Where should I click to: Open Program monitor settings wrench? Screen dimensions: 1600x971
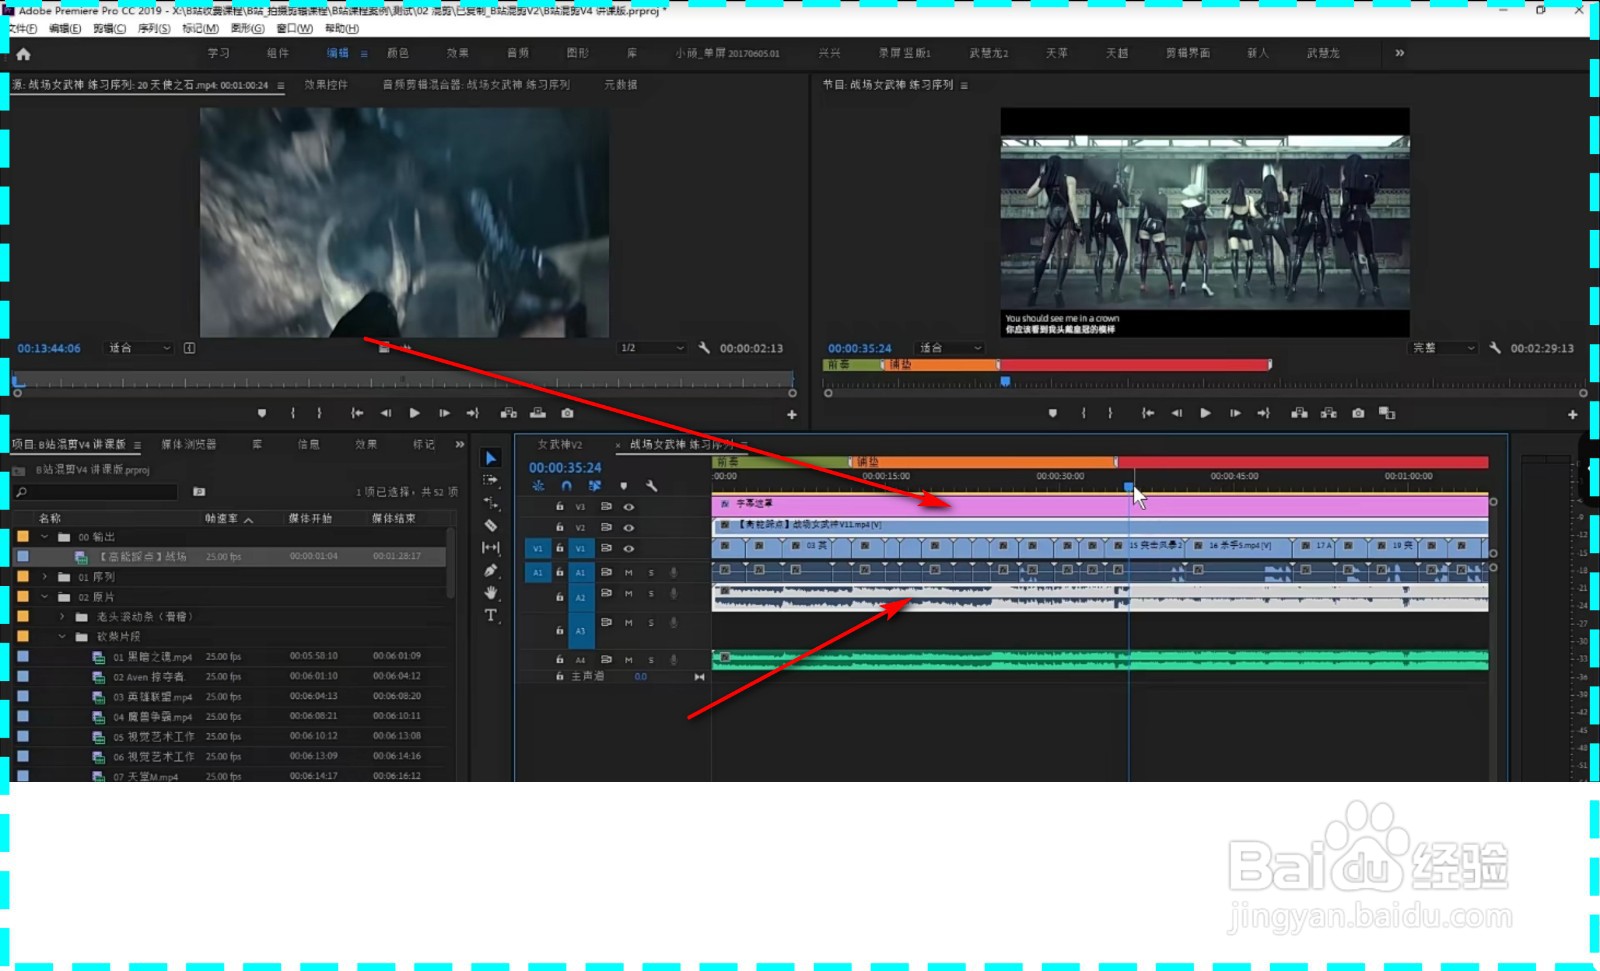(1494, 348)
